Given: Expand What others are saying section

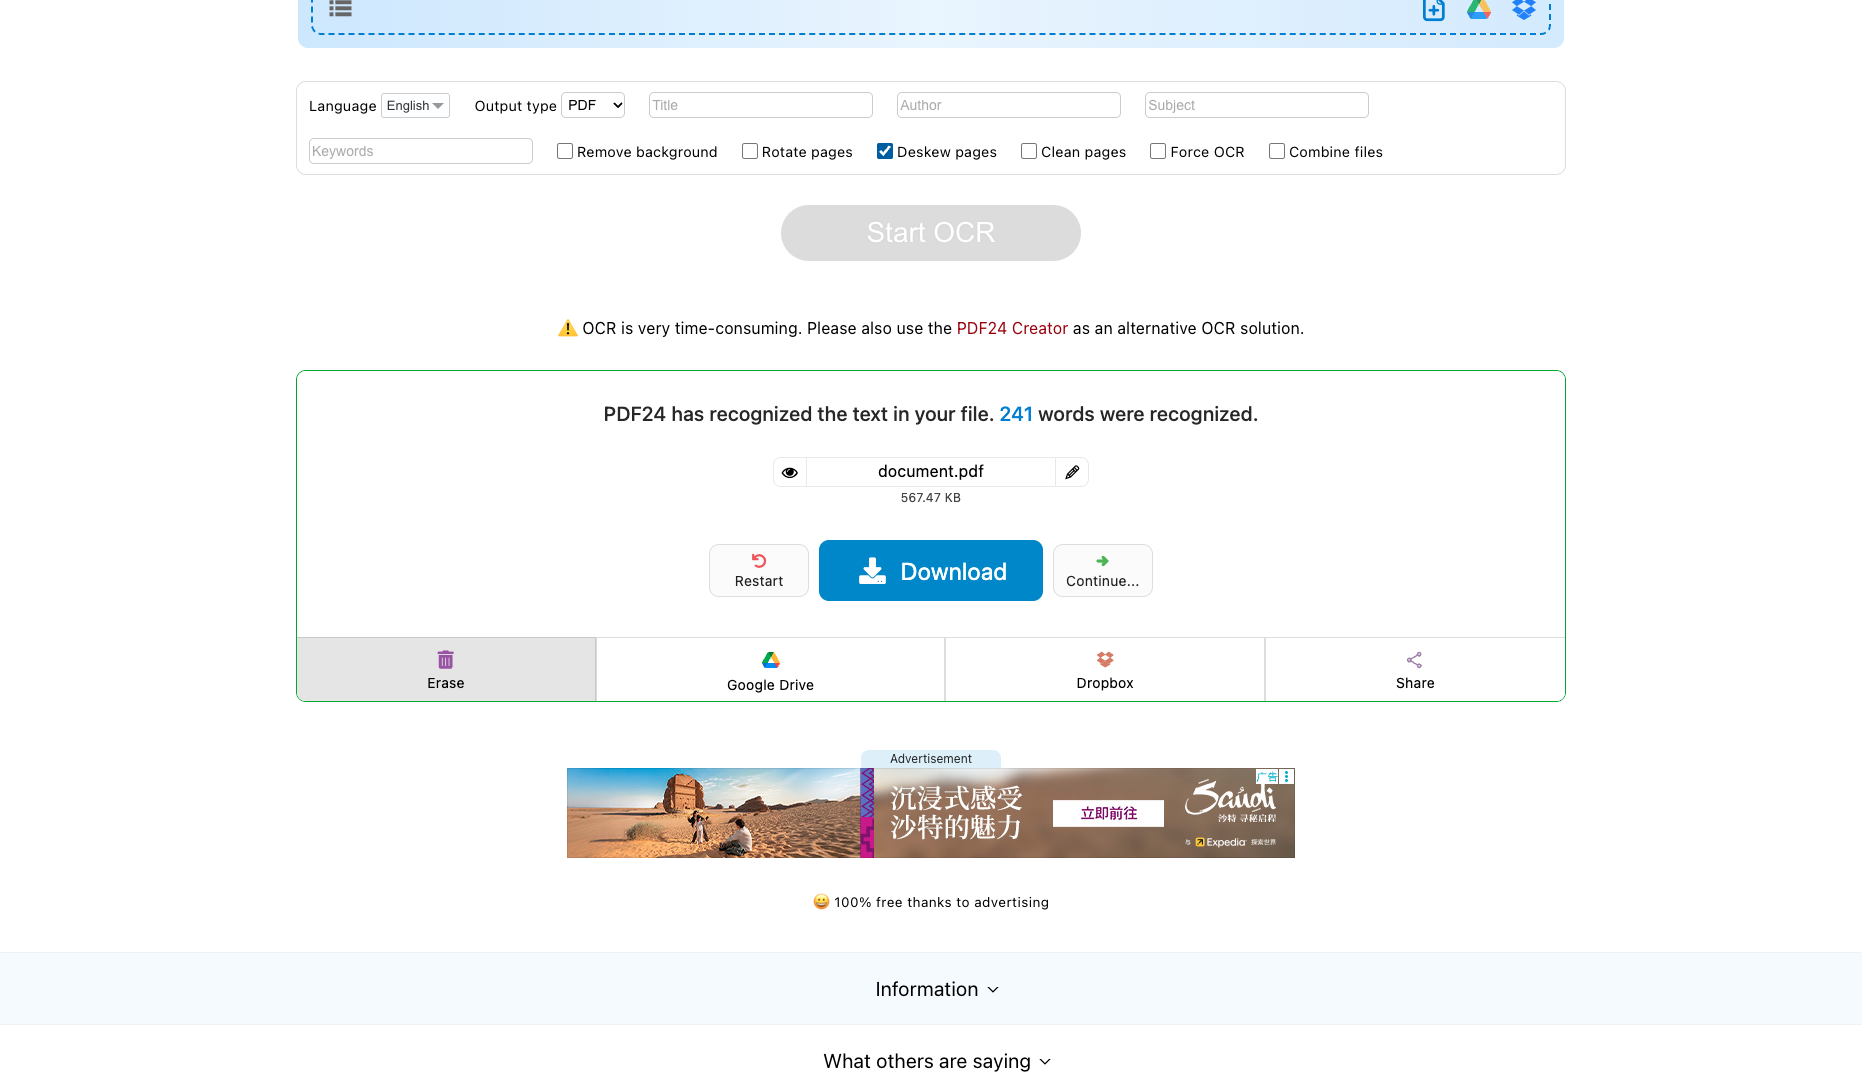Looking at the screenshot, I should point(937,1061).
